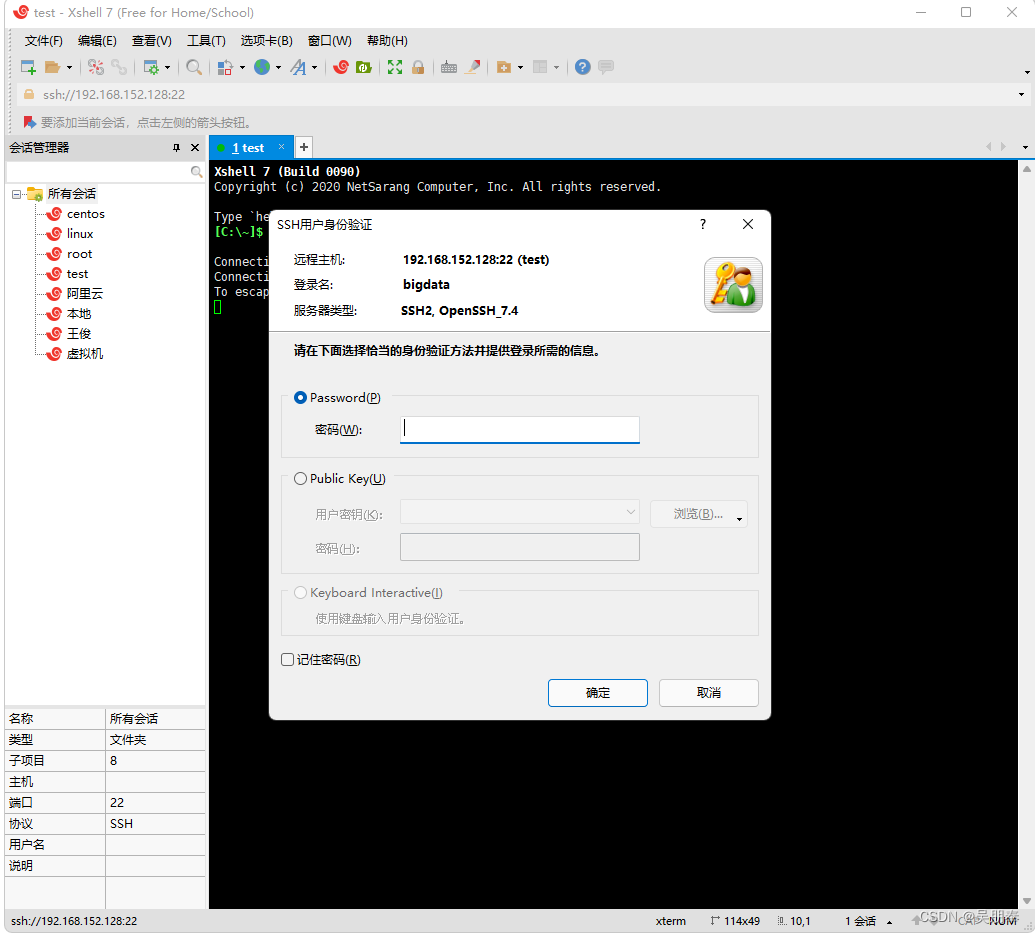Click the bookmark arrow add-session icon

29,122
